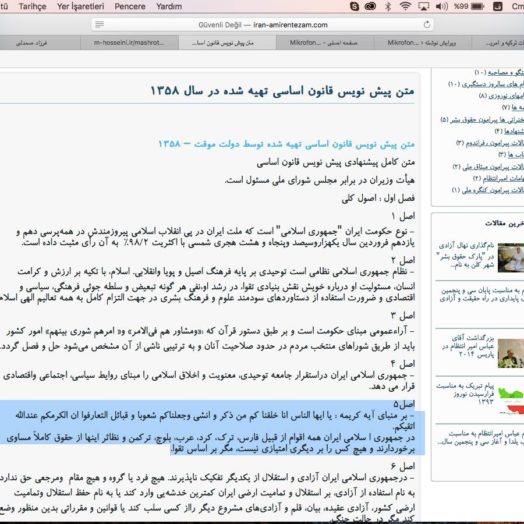The width and height of the screenshot is (524, 524).
Task: Click the heading اصل ۶
Action: tap(403, 466)
